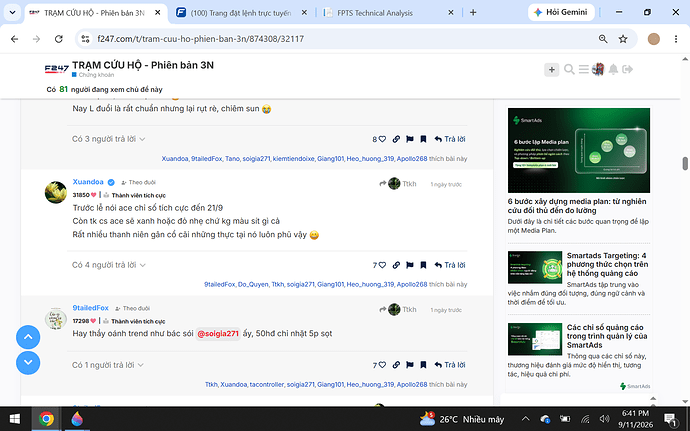Open the site information icon in address bar
This screenshot has height=431, width=690.
[x=85, y=39]
